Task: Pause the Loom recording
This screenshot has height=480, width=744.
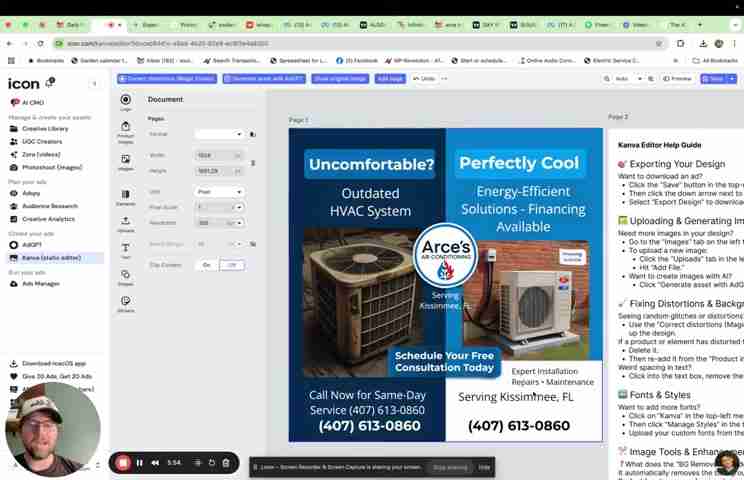Action: (140, 463)
